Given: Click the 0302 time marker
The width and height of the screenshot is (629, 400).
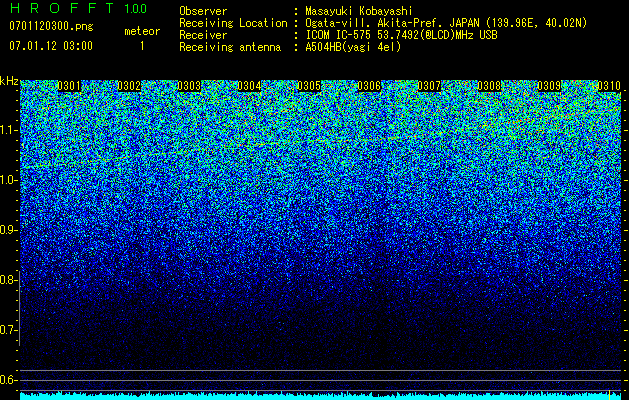Looking at the screenshot, I should [x=129, y=86].
